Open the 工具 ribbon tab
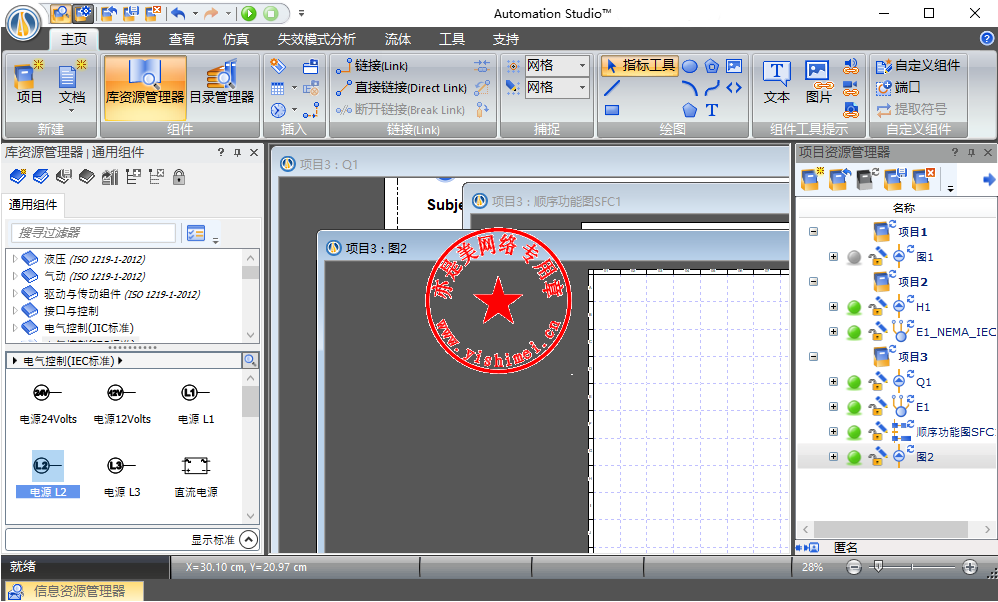The image size is (998, 602). pyautogui.click(x=452, y=39)
